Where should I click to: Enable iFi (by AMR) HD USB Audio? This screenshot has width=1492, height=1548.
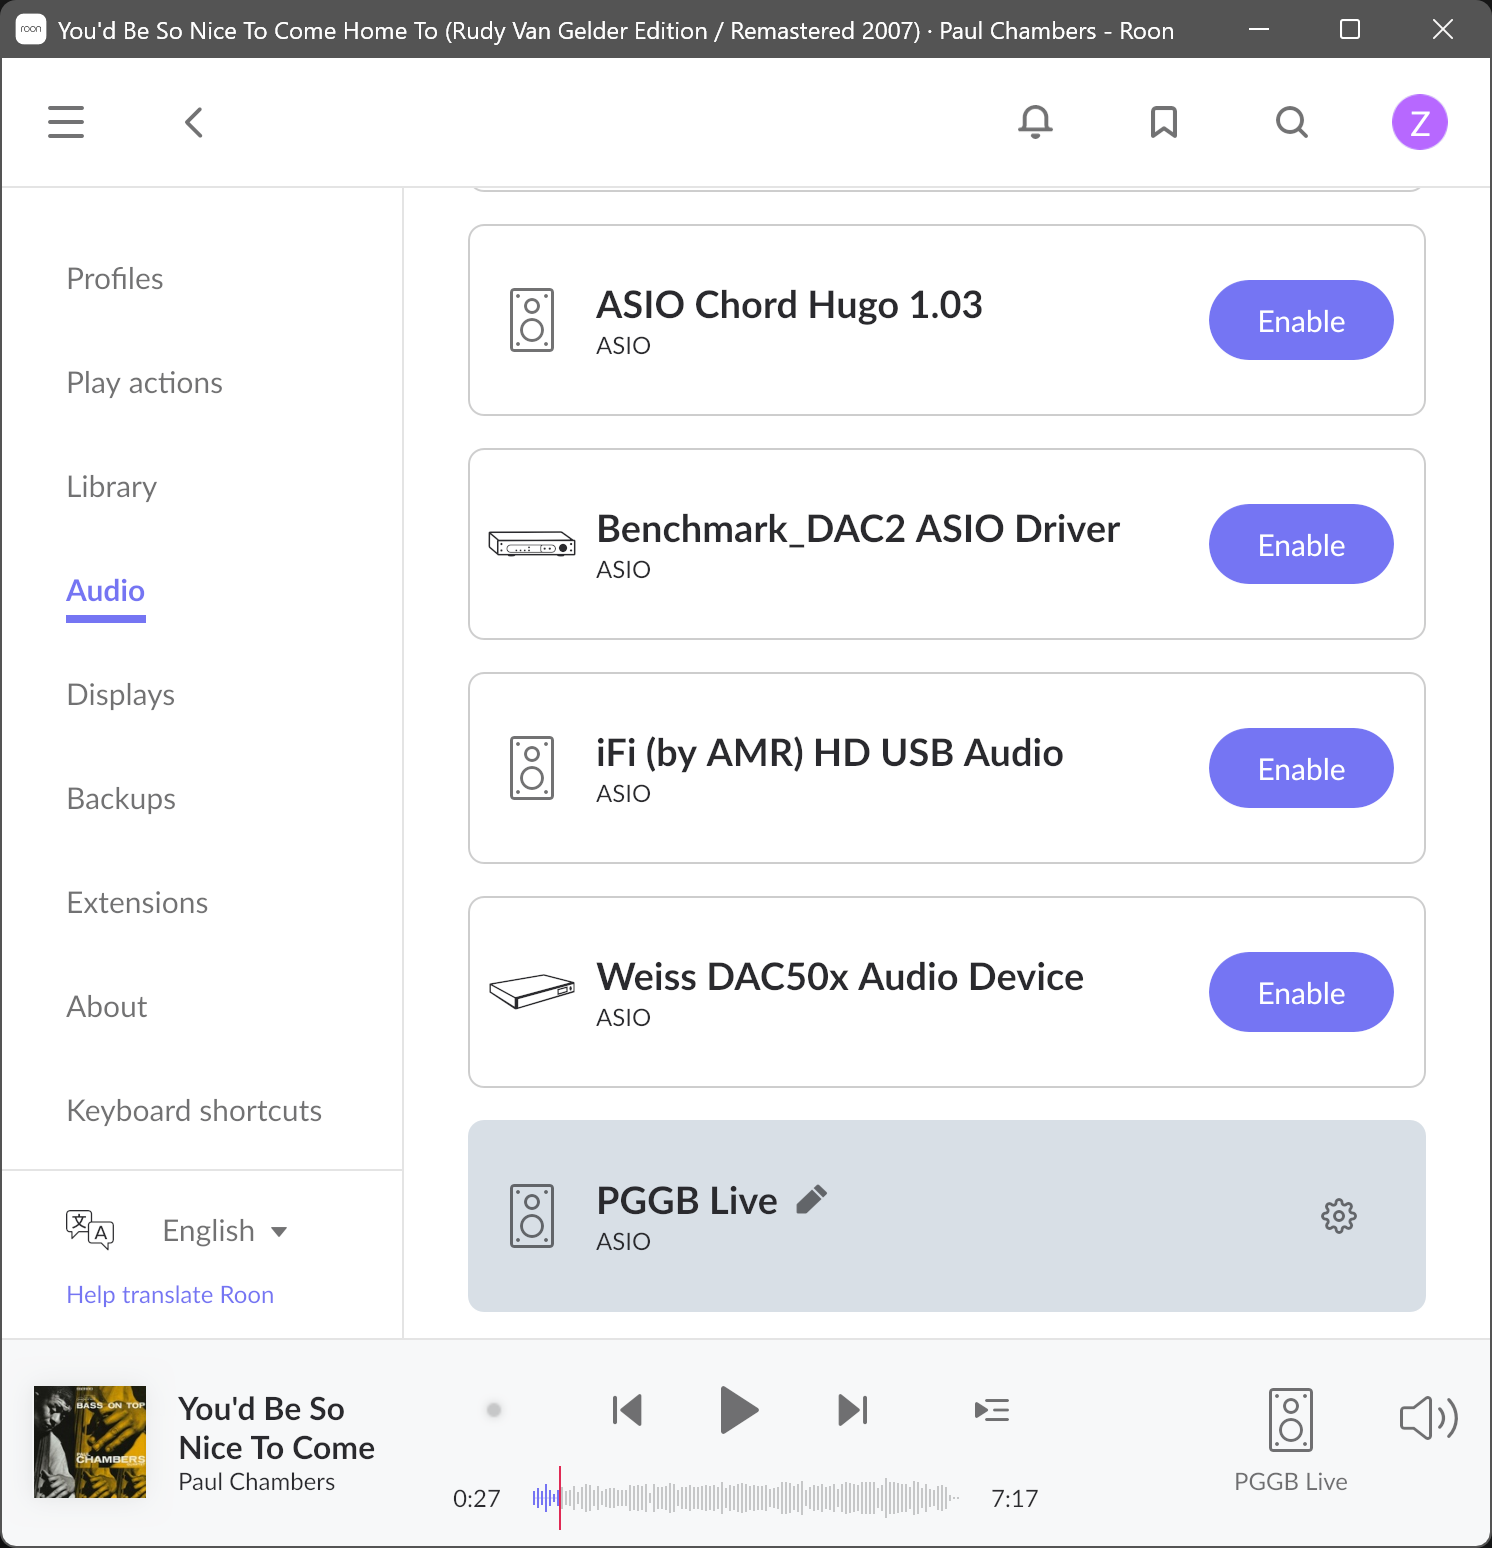[1301, 768]
